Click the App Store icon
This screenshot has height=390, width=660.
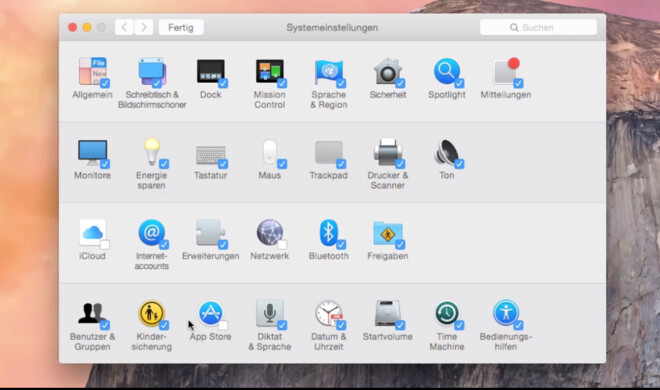point(211,313)
